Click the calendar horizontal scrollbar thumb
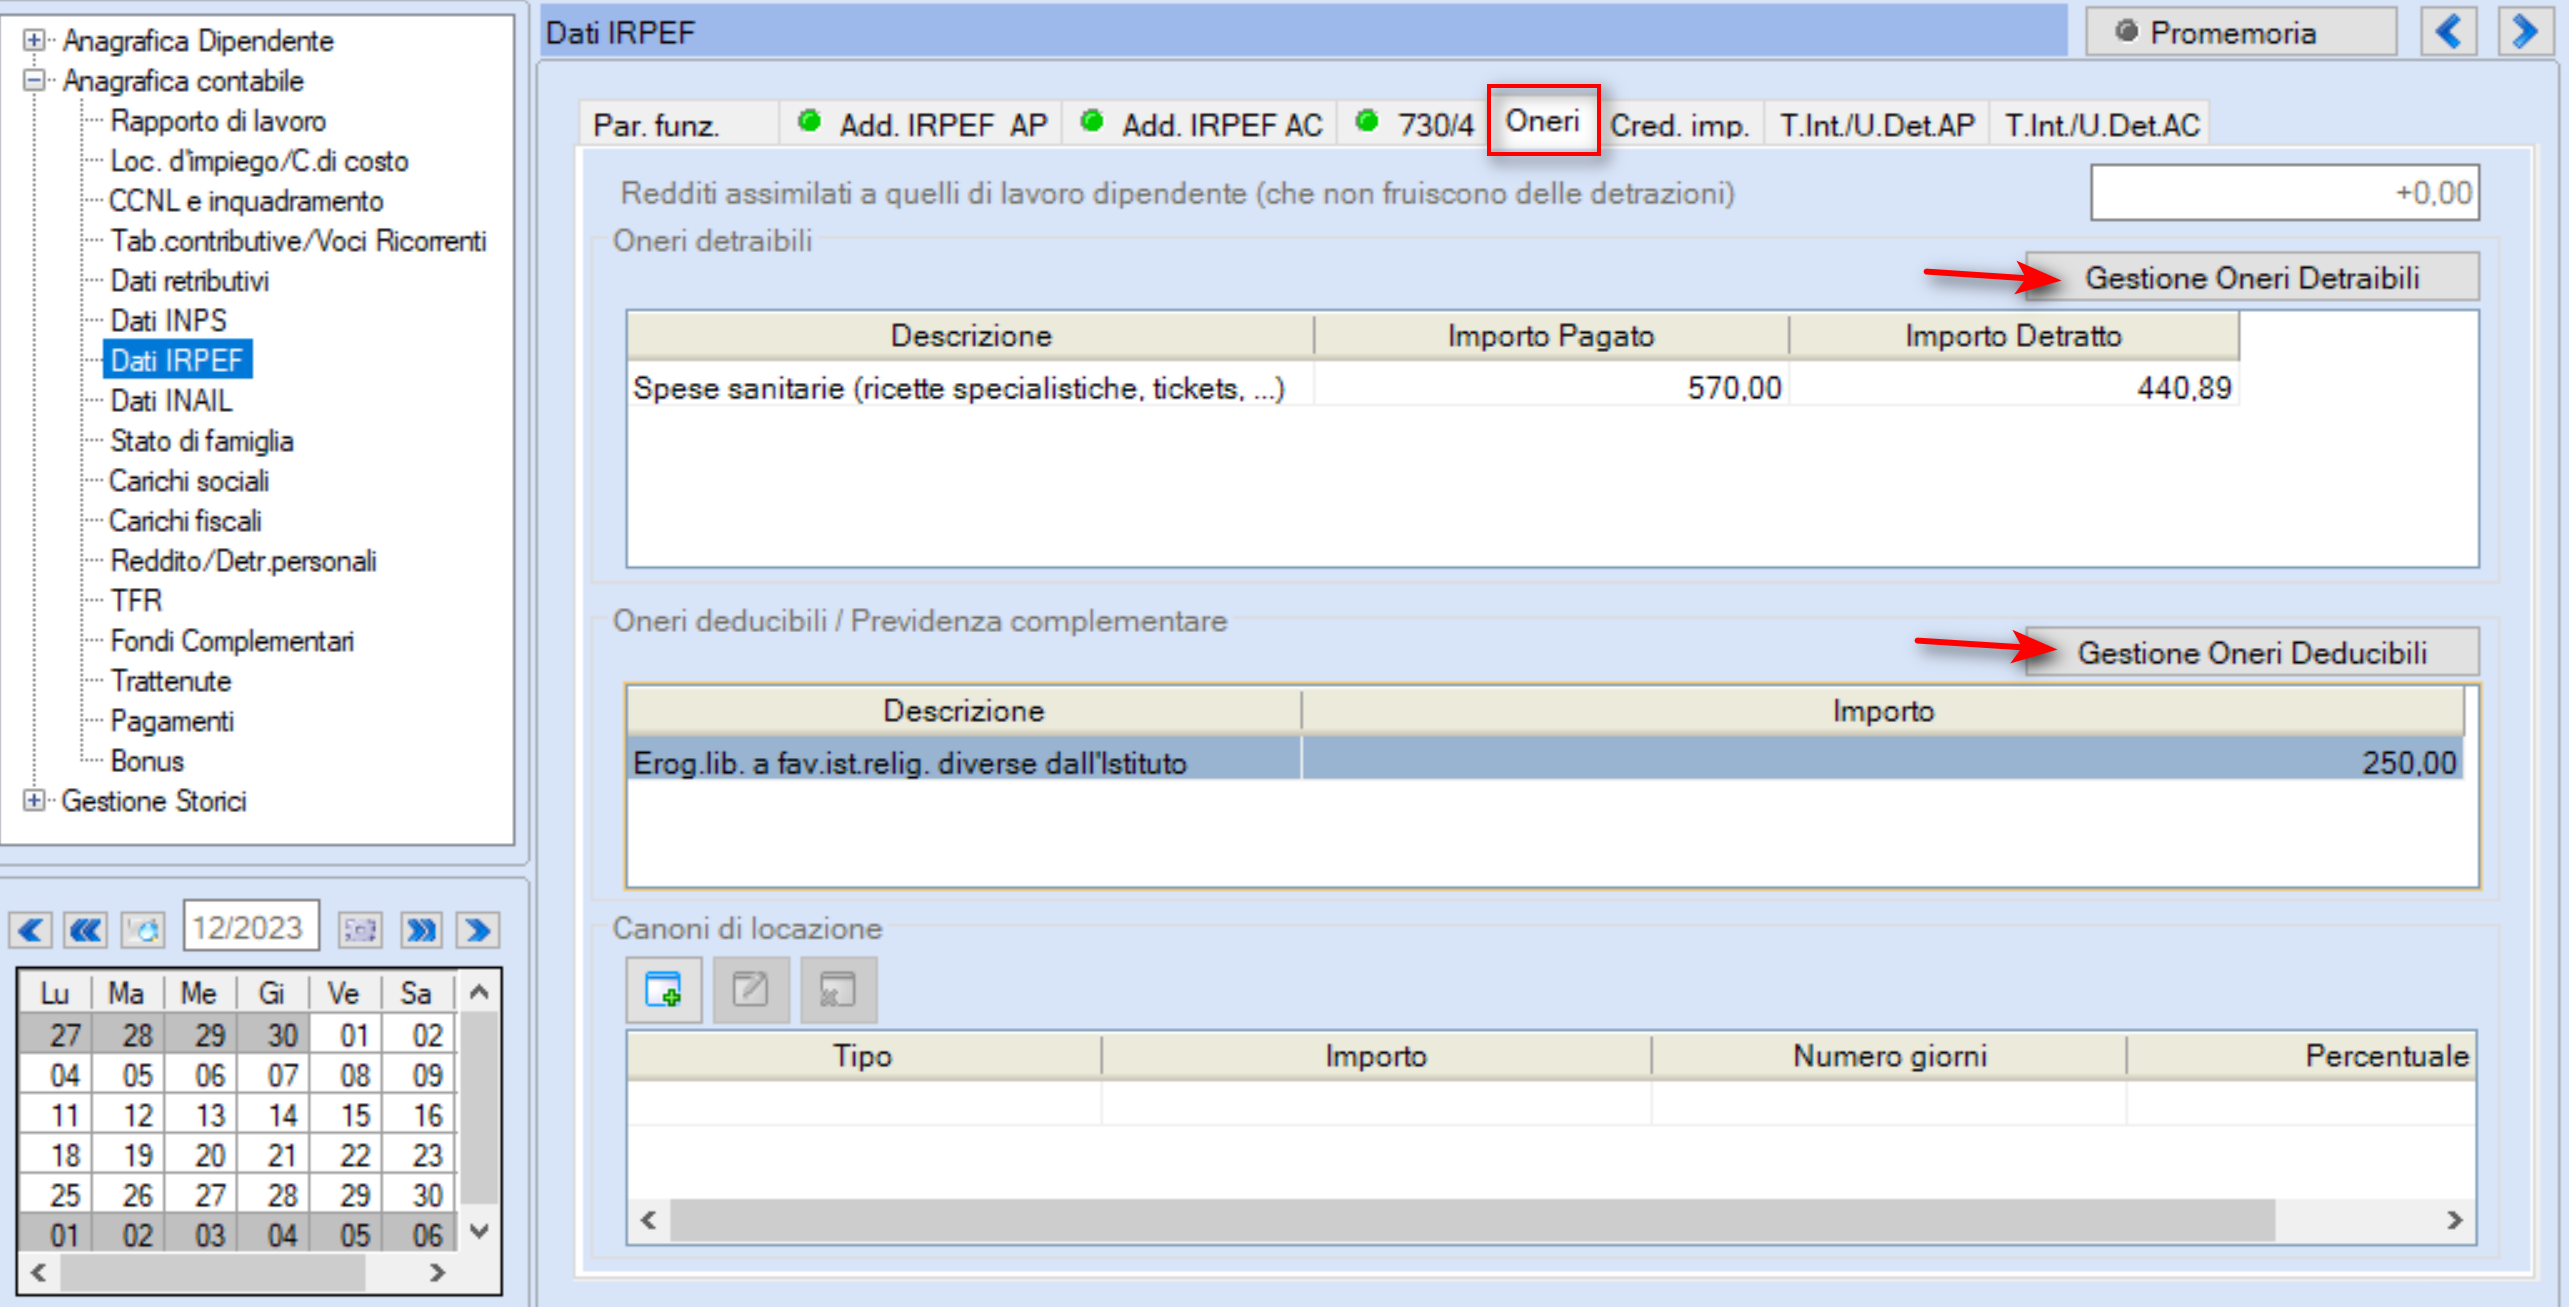Screen dimensions: 2569x1307 point(213,1272)
